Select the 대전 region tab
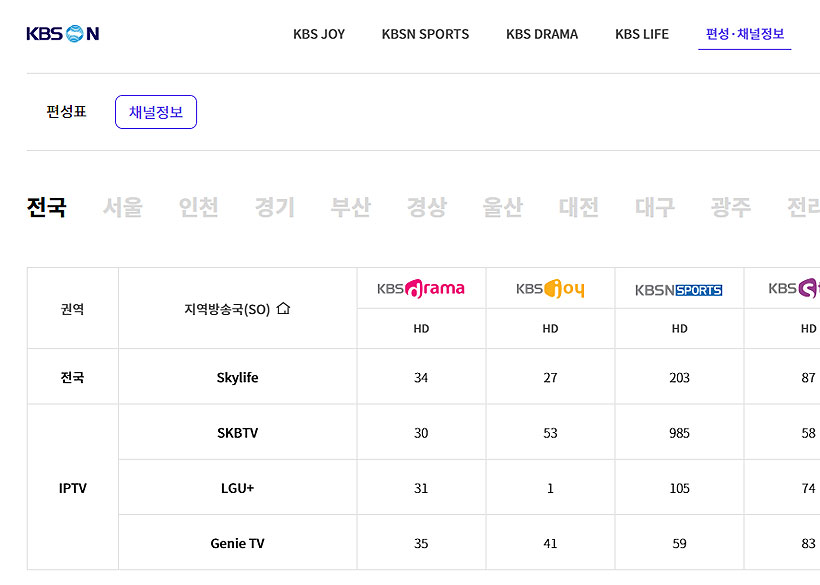This screenshot has height=585, width=820. (x=578, y=207)
